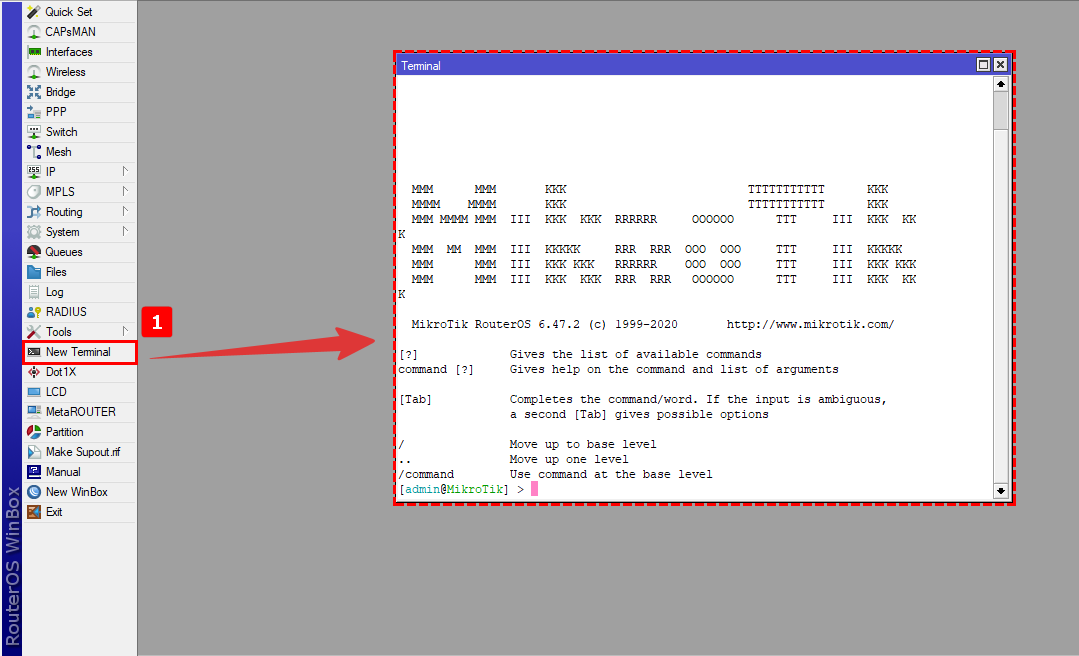Click the Interfaces icon in sidebar

(34, 52)
